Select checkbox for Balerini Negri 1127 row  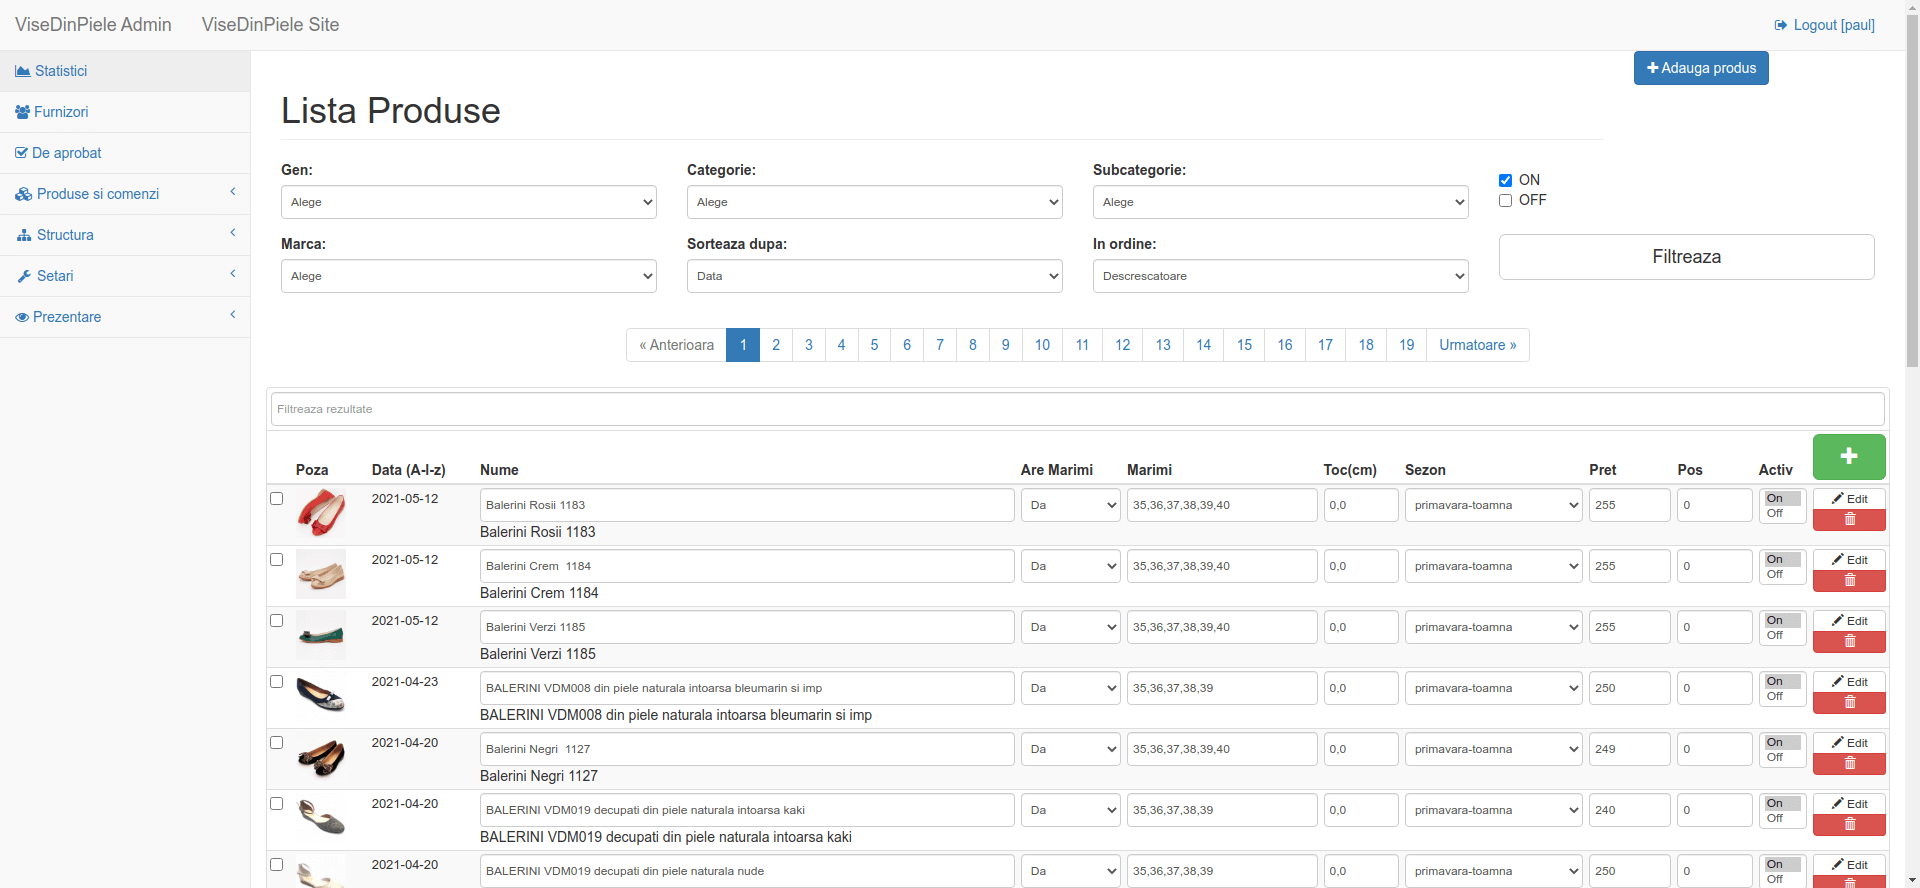[277, 743]
